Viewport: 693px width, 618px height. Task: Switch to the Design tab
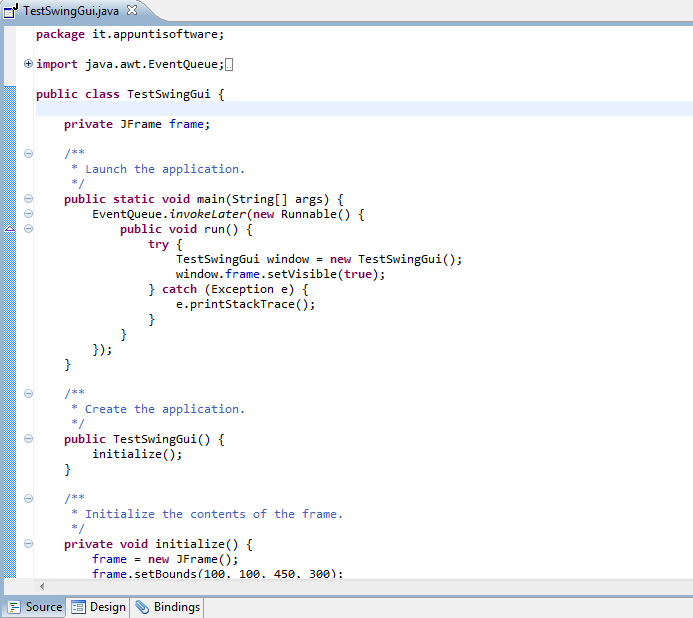click(x=99, y=607)
